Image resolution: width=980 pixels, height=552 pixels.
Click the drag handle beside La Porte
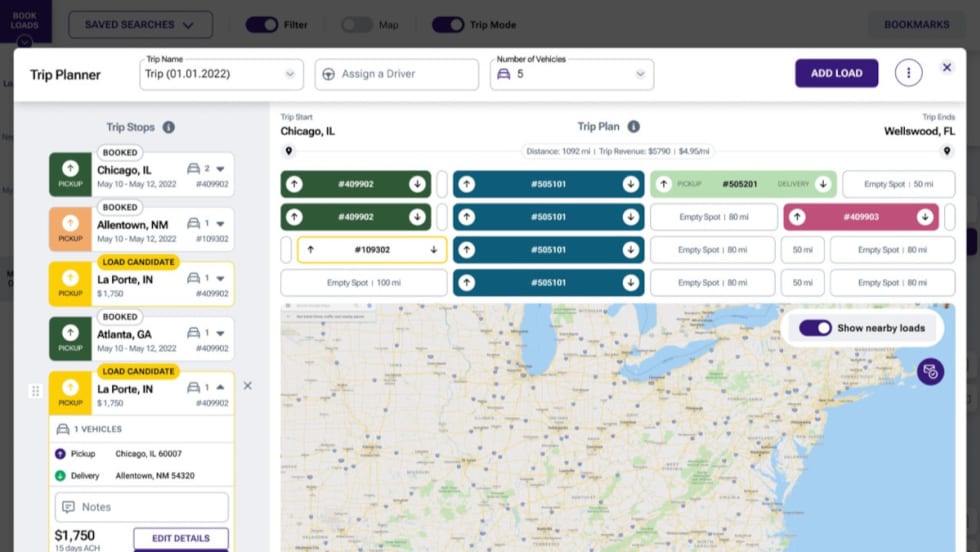pyautogui.click(x=36, y=391)
